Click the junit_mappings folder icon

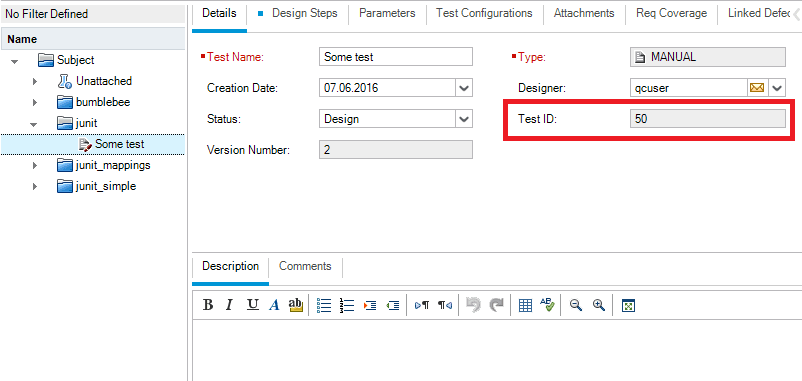click(65, 165)
